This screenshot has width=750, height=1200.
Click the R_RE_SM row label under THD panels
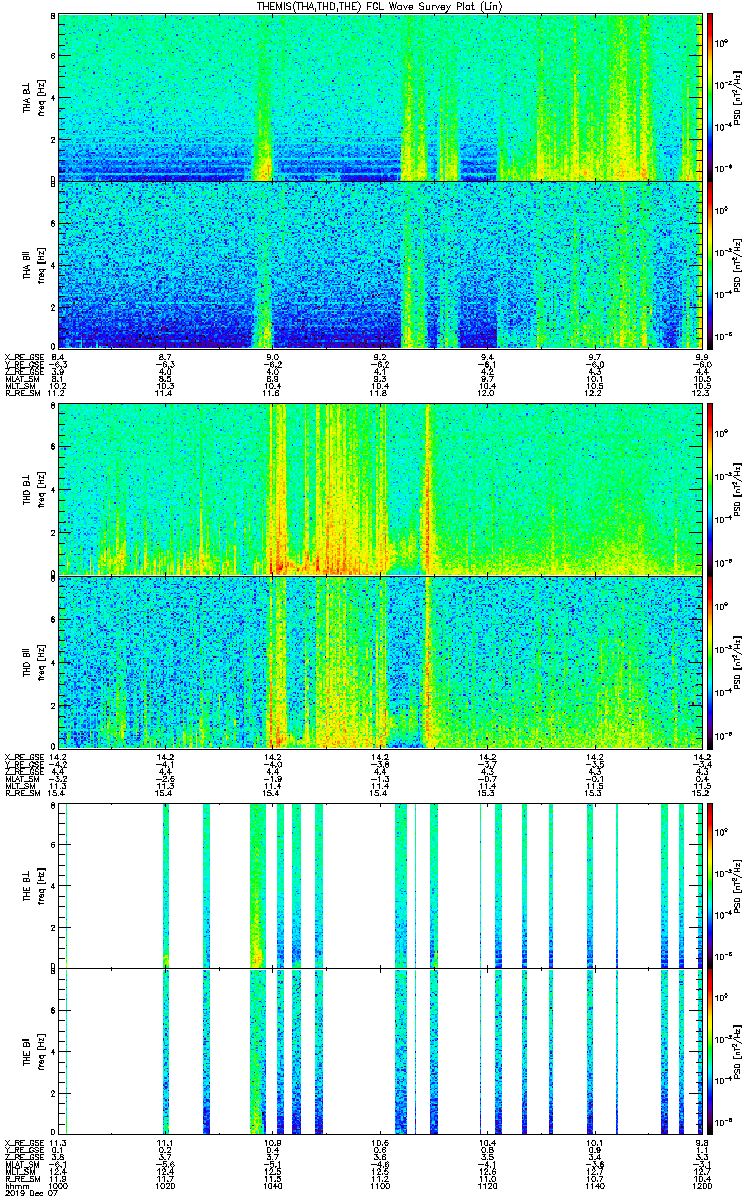[x=21, y=793]
